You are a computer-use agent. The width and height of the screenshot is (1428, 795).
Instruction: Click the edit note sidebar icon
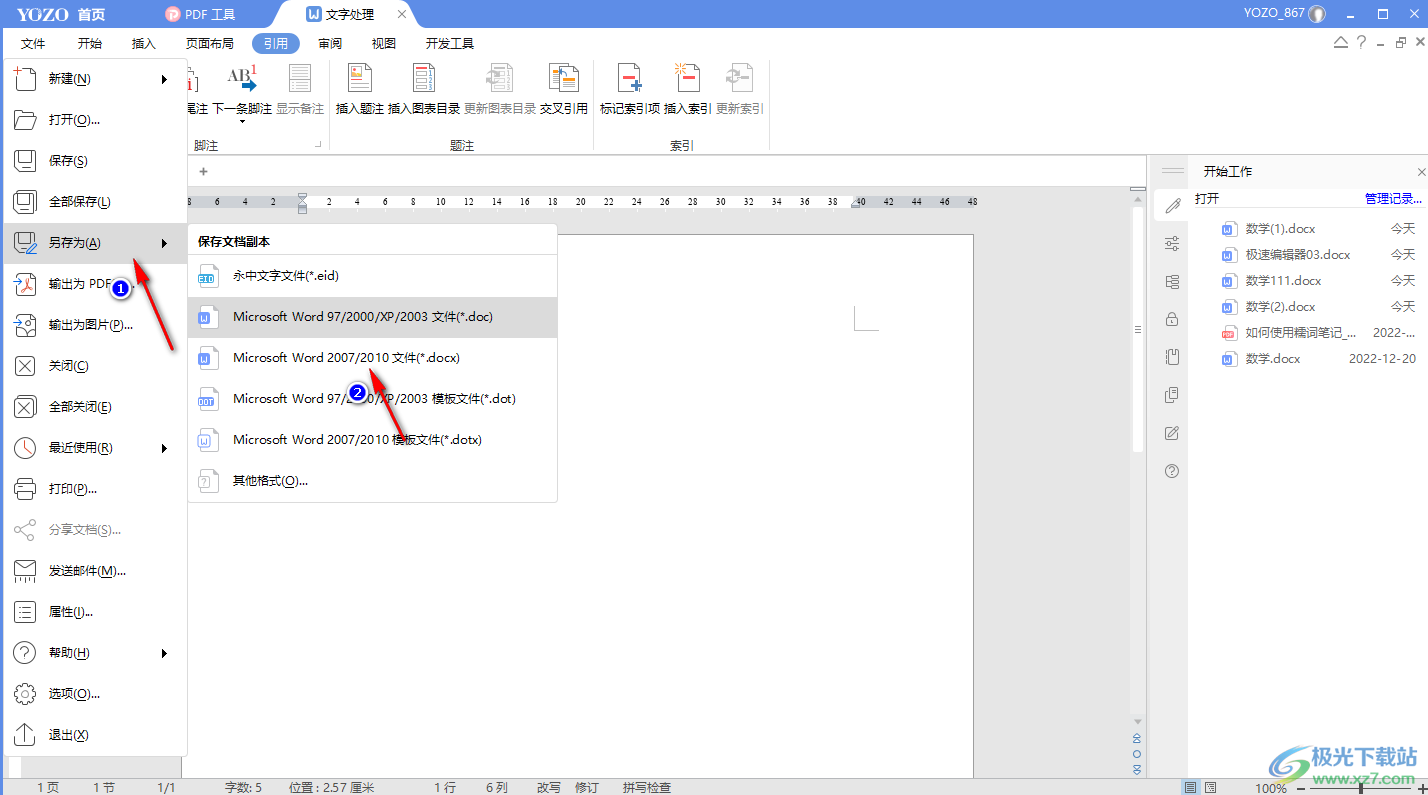pos(1172,433)
